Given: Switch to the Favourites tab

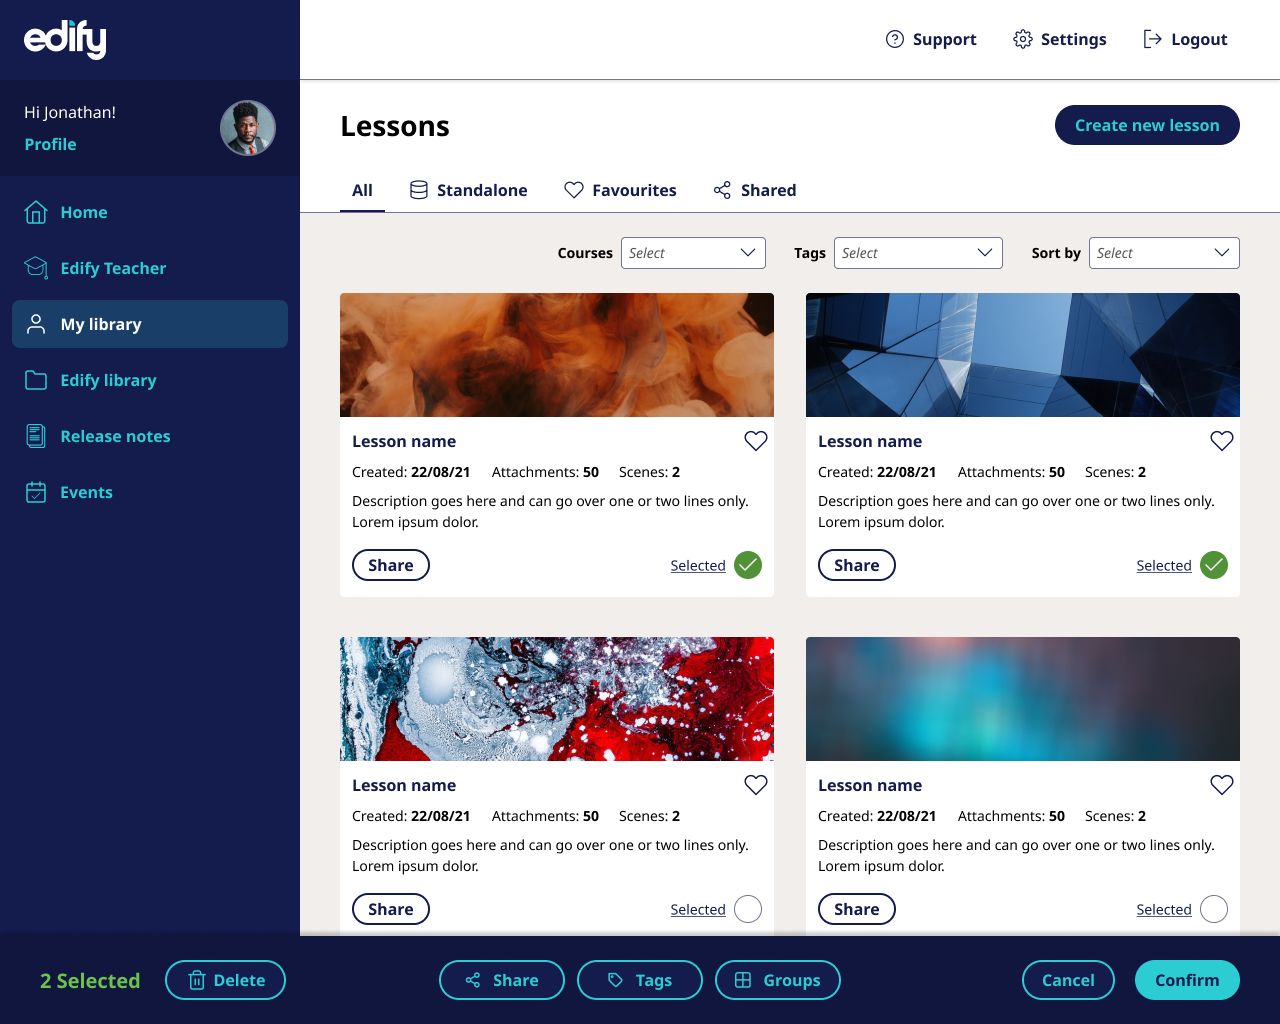Looking at the screenshot, I should tap(620, 190).
